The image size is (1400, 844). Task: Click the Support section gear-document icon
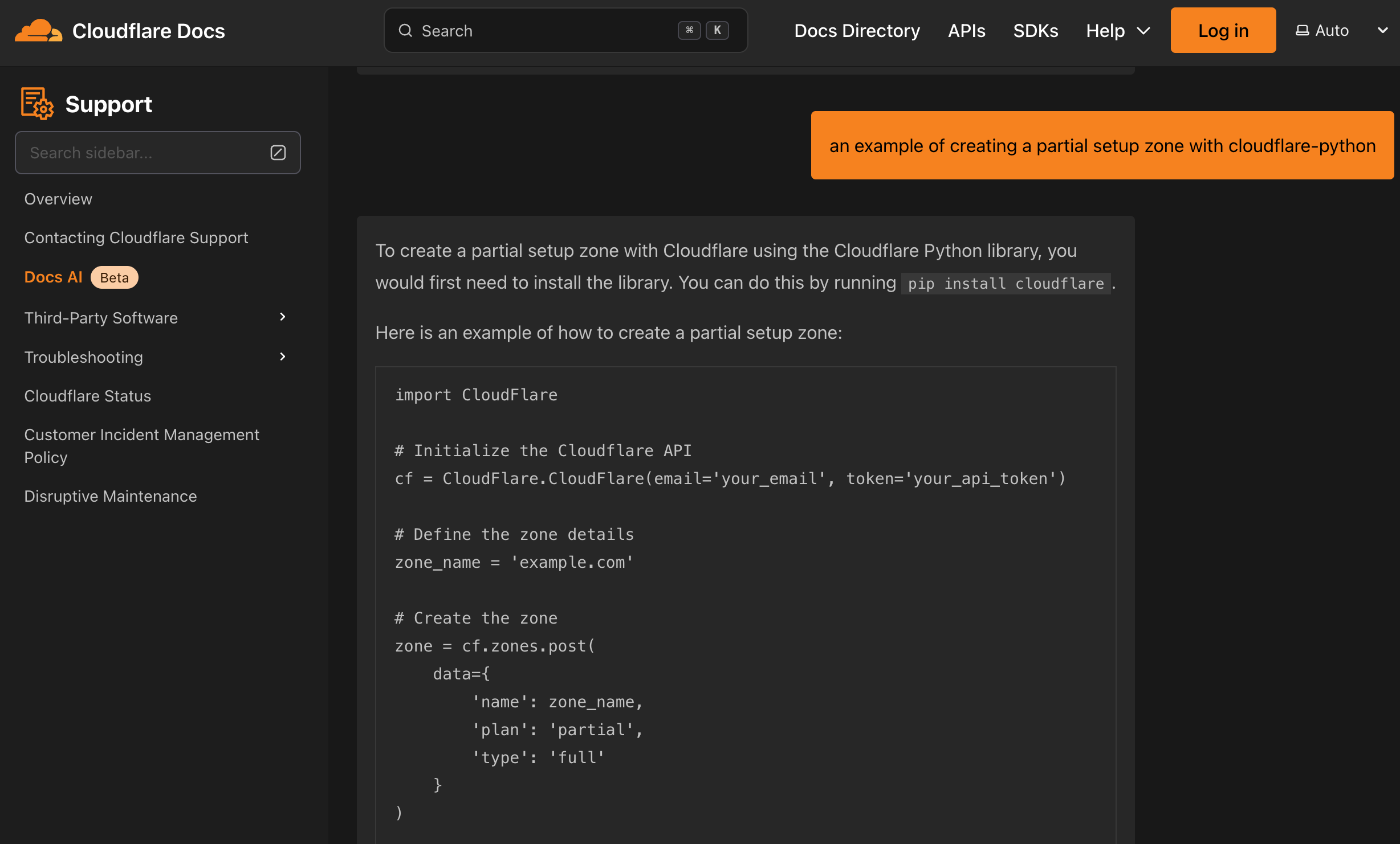37,104
